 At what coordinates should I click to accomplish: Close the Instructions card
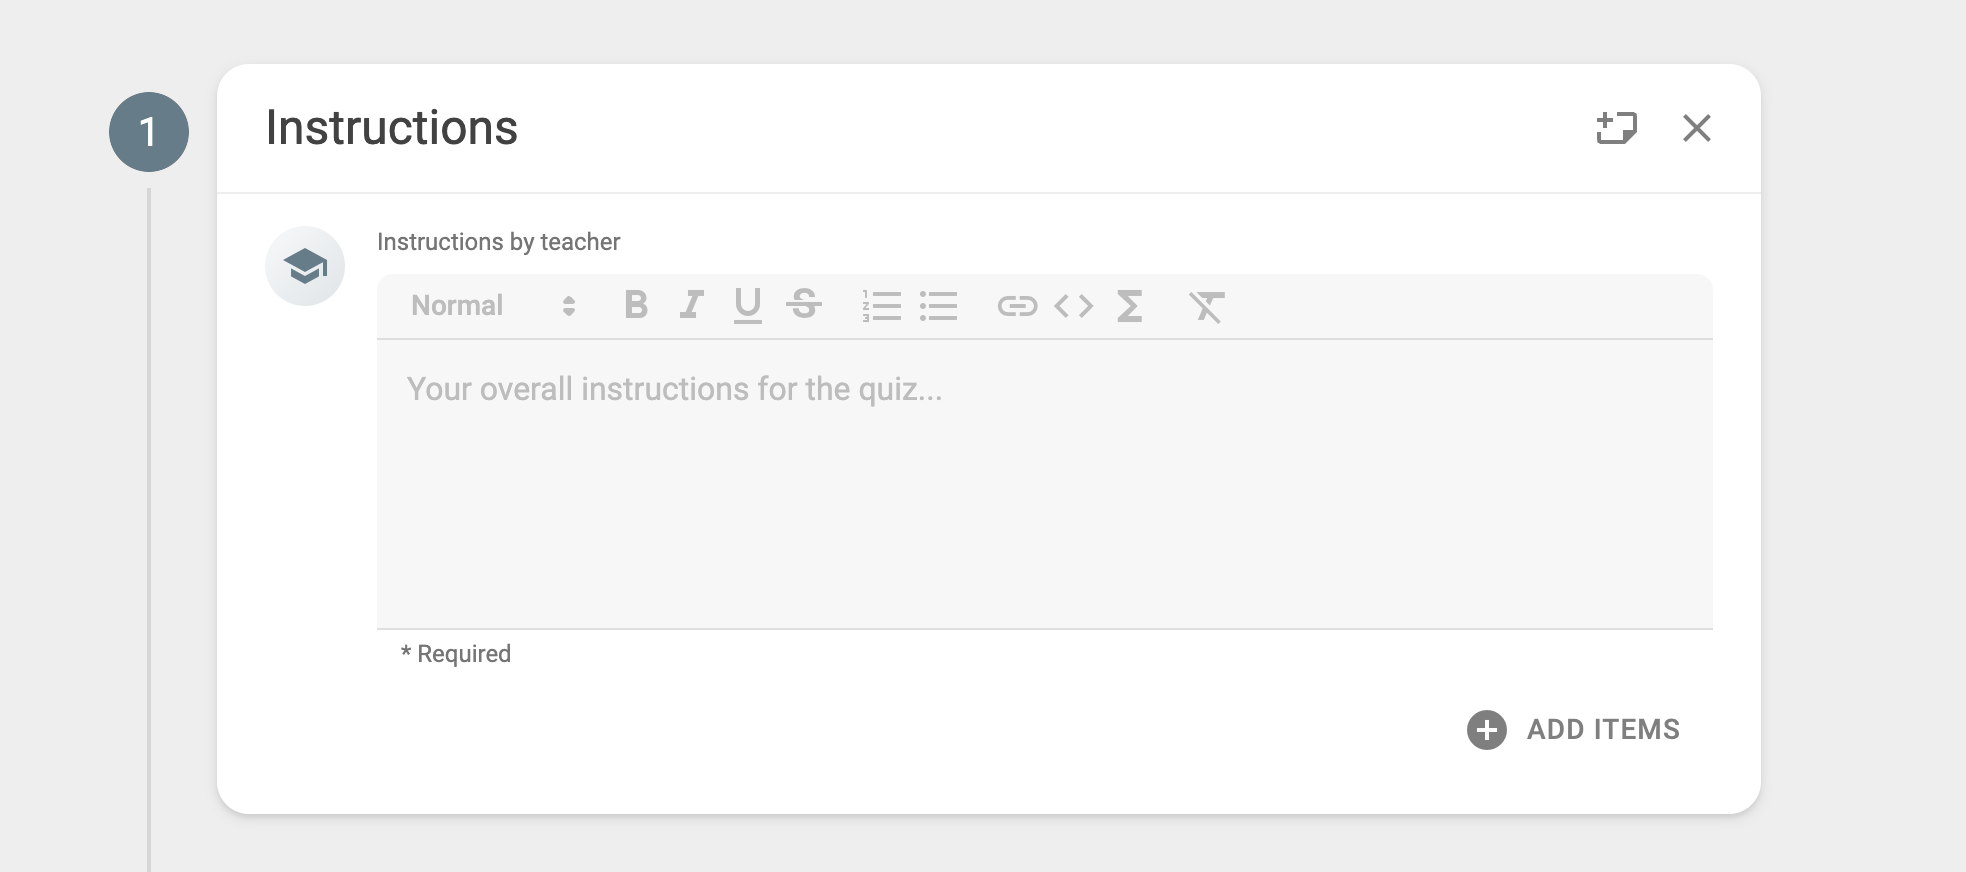click(x=1696, y=128)
